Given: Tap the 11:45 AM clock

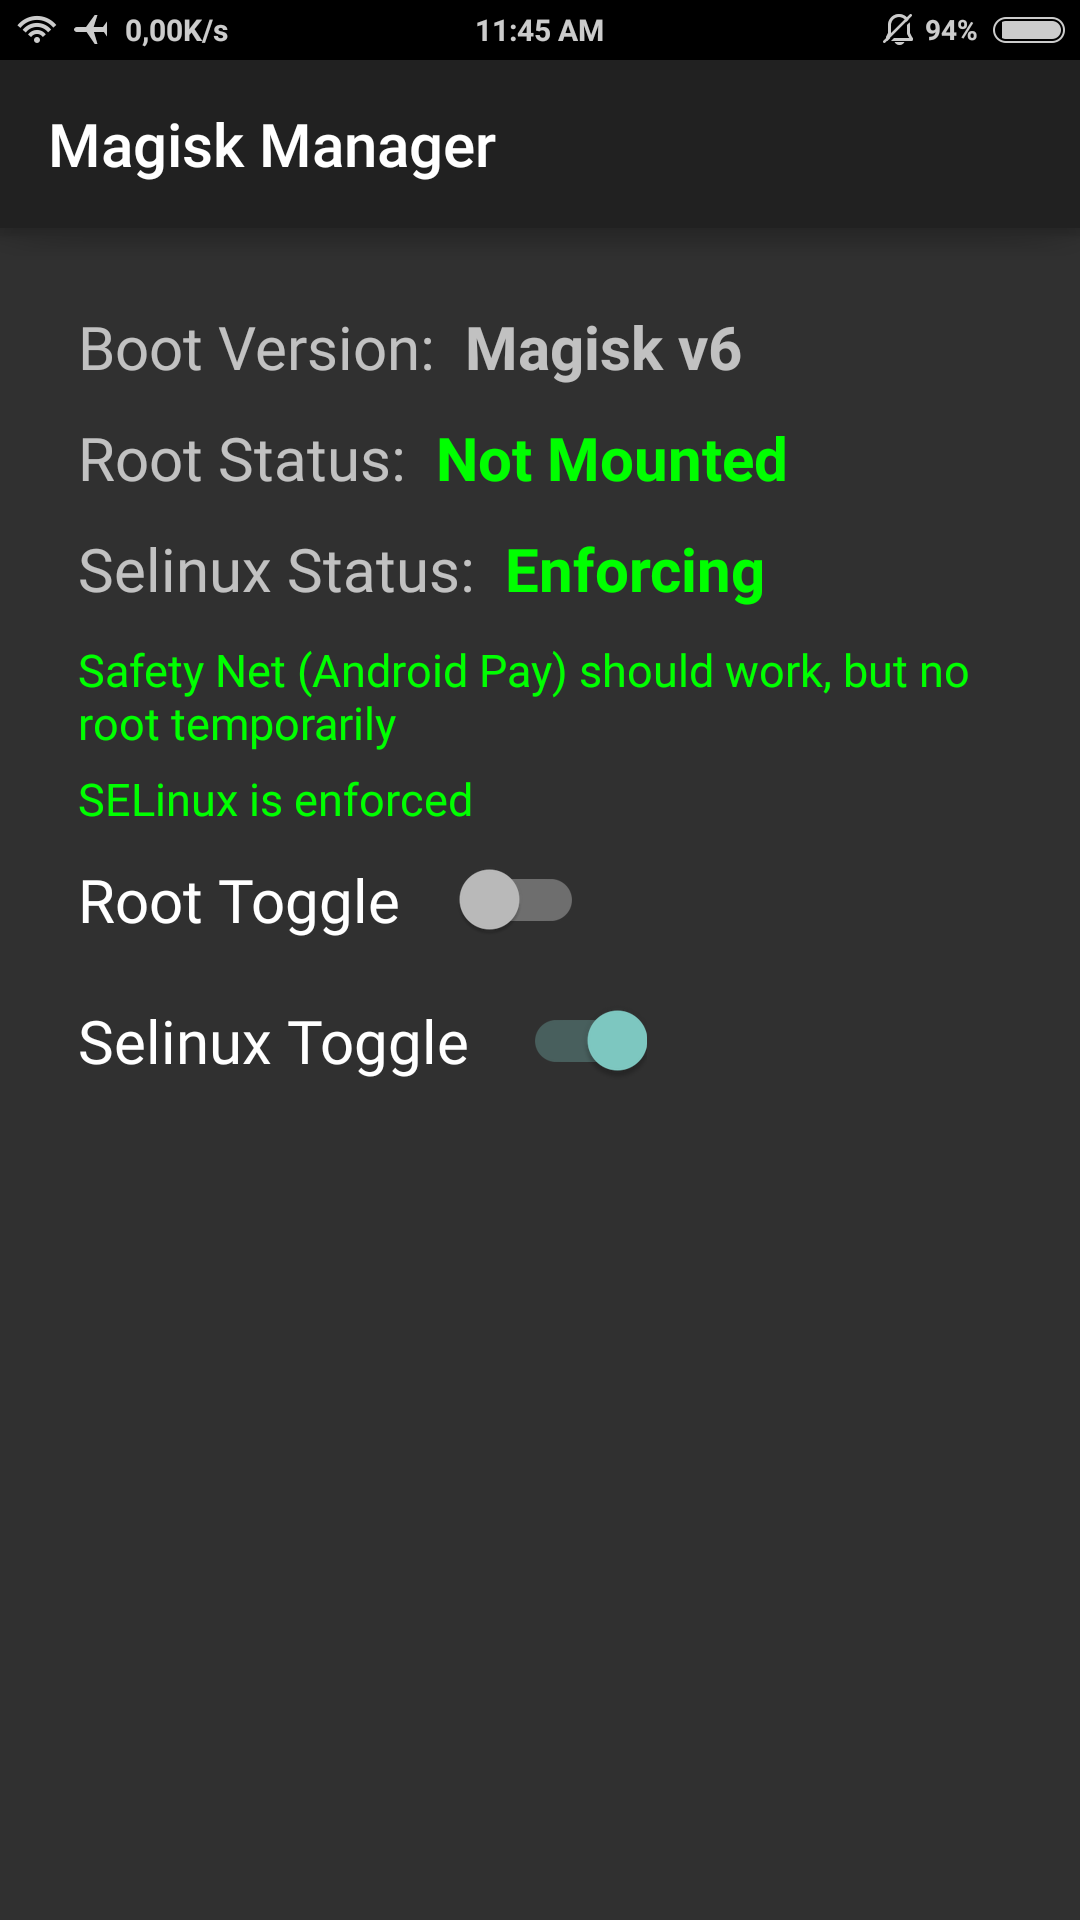Looking at the screenshot, I should 540,31.
